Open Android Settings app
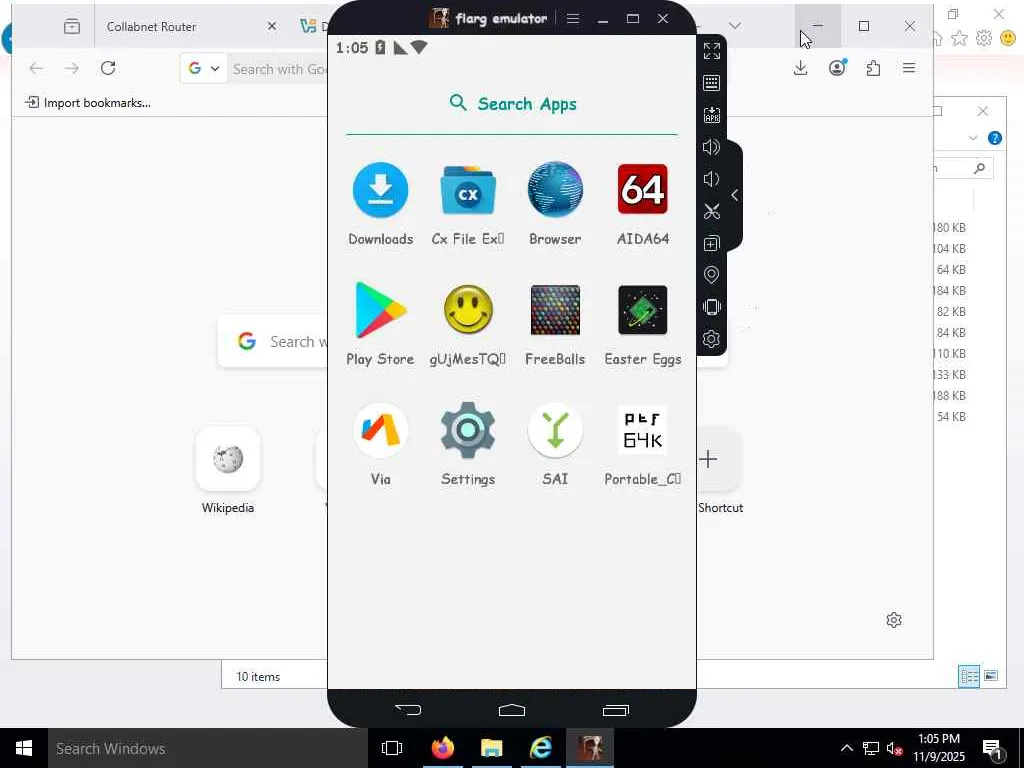The height and width of the screenshot is (768, 1024). 468,430
